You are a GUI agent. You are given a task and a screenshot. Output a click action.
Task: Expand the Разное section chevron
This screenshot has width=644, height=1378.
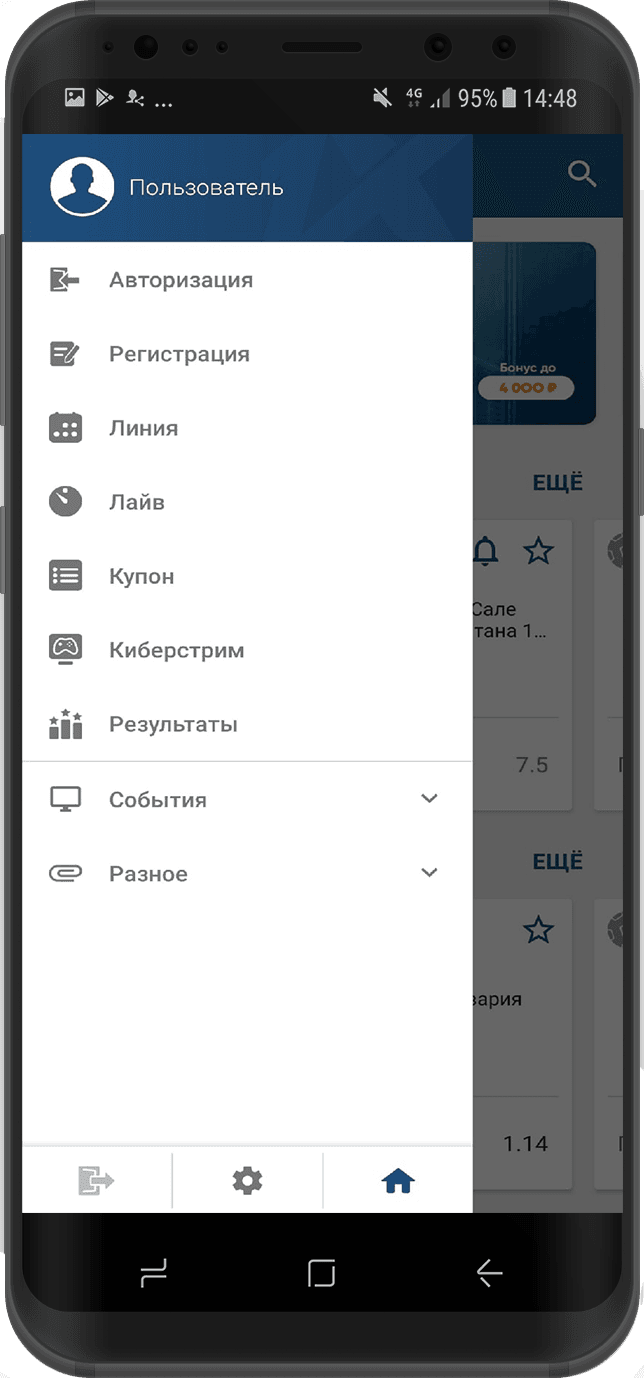(x=429, y=872)
